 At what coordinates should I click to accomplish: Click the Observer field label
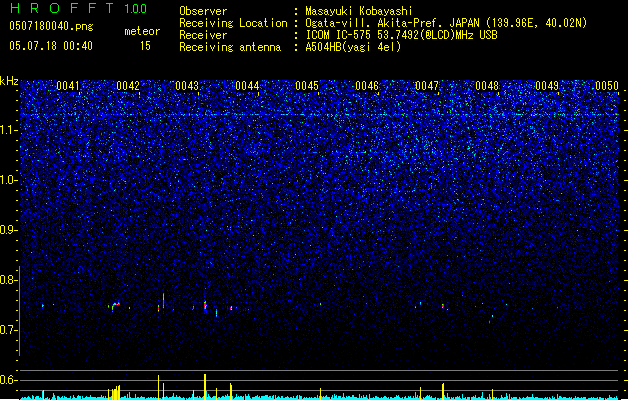[x=203, y=11]
